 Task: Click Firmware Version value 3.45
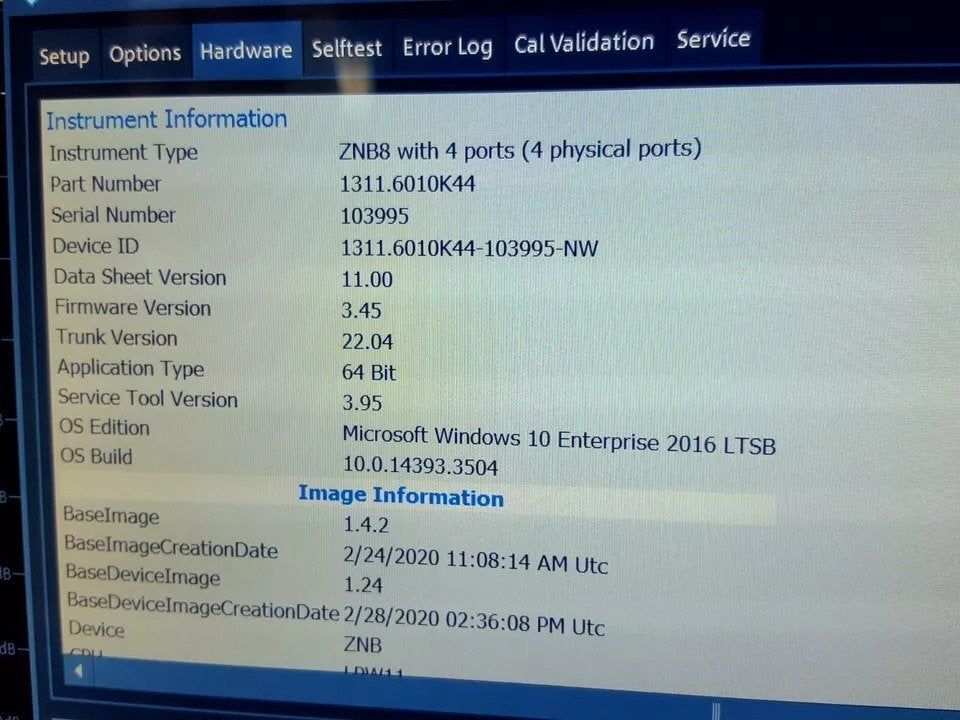point(361,310)
